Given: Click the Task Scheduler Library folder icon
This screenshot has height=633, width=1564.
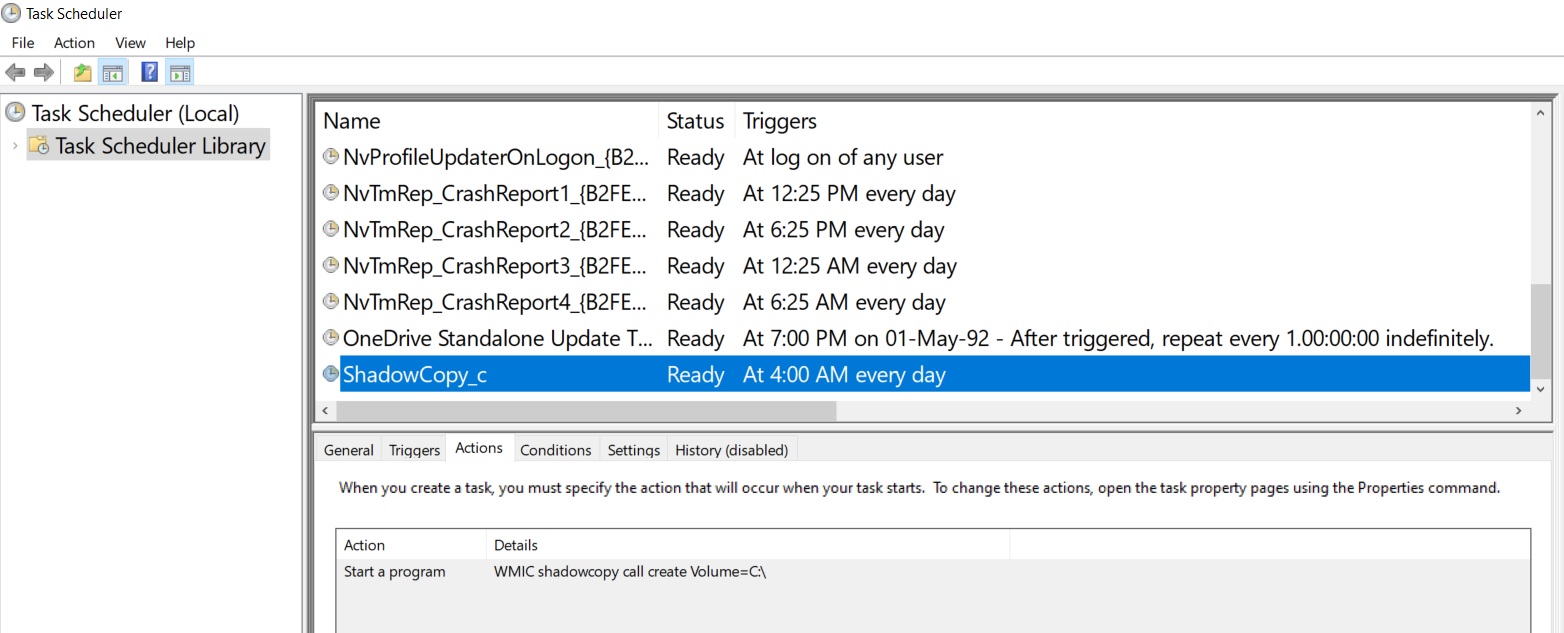Looking at the screenshot, I should coord(39,146).
